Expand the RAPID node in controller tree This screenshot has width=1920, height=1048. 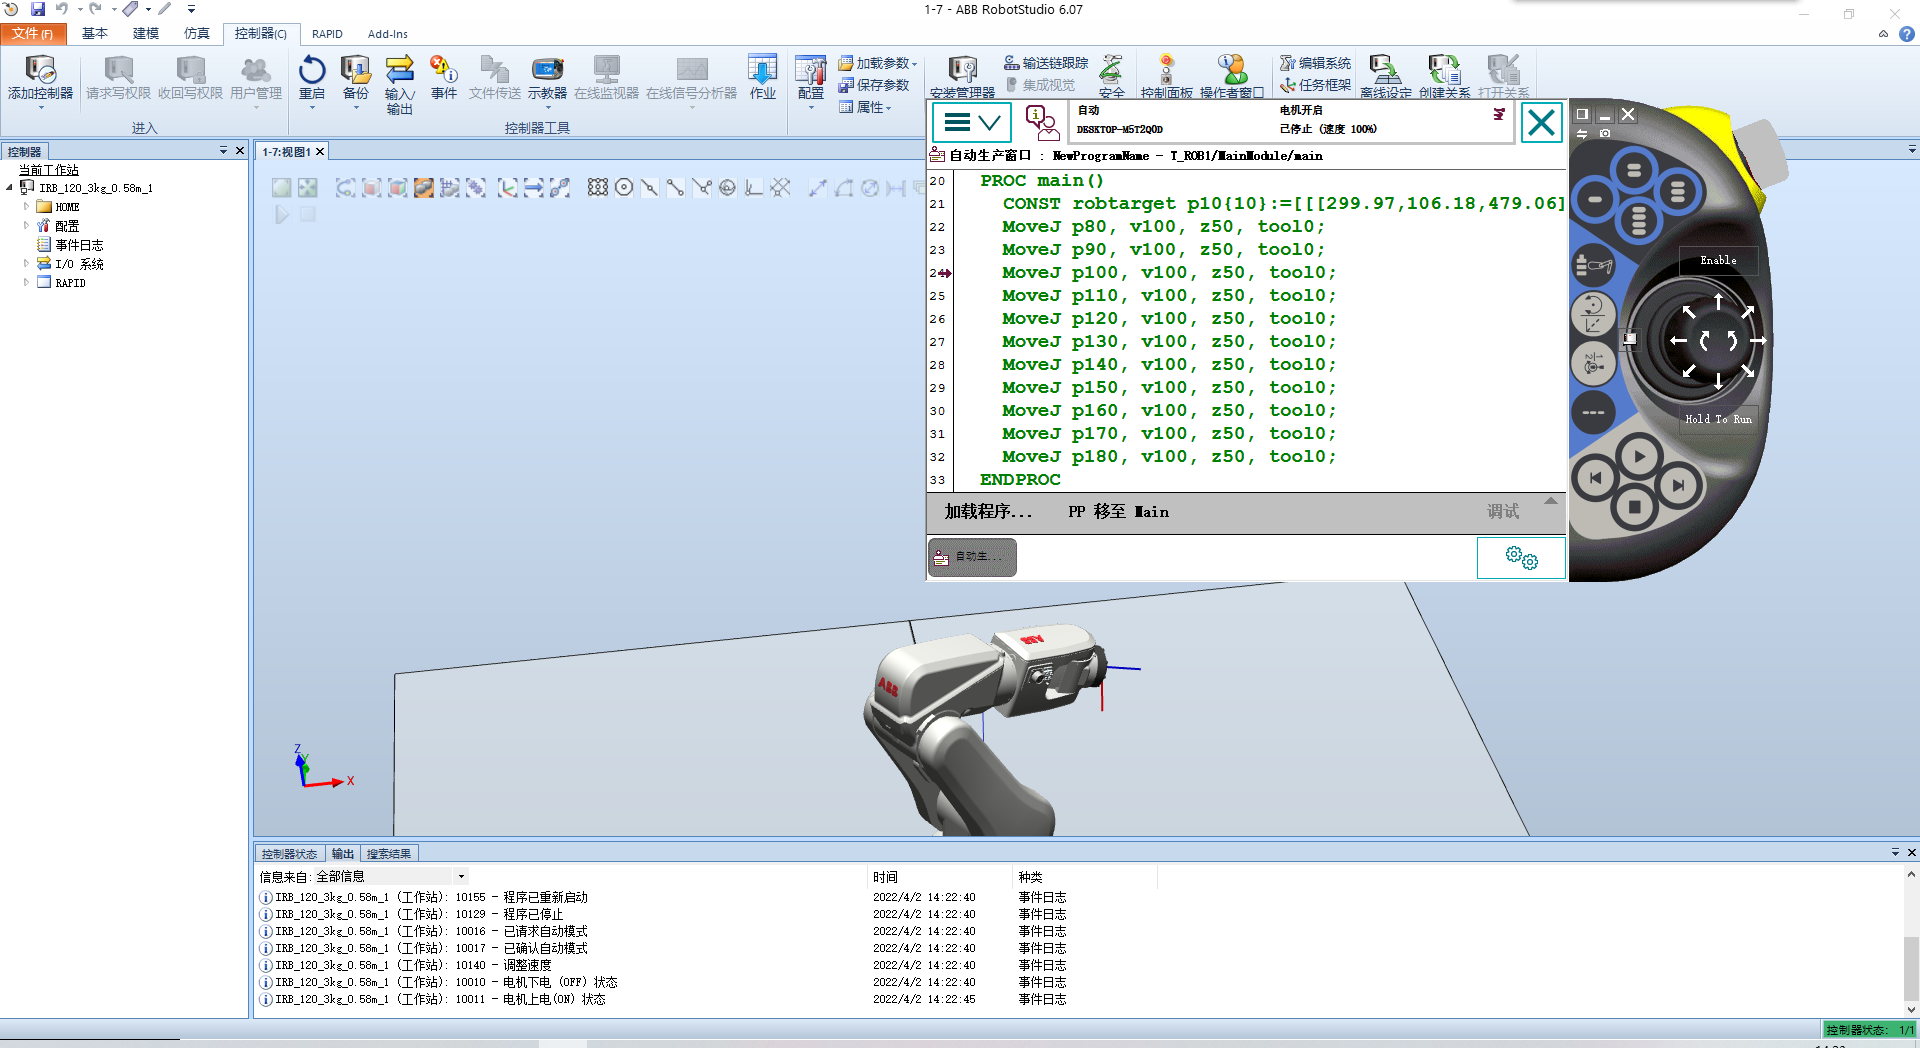(x=27, y=282)
